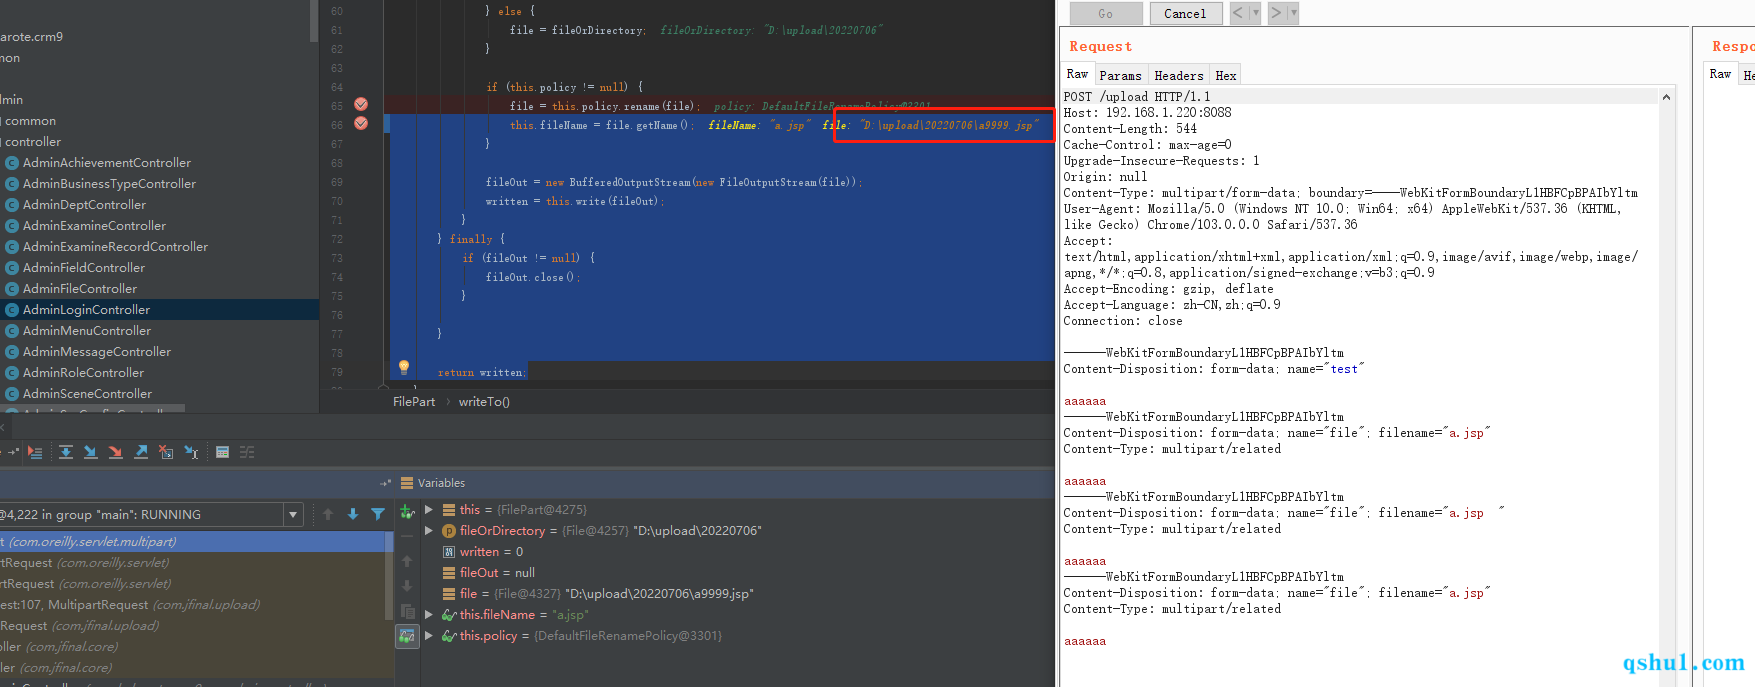This screenshot has width=1755, height=687.
Task: Click the Show Execution Point debugger icon
Action: point(35,452)
